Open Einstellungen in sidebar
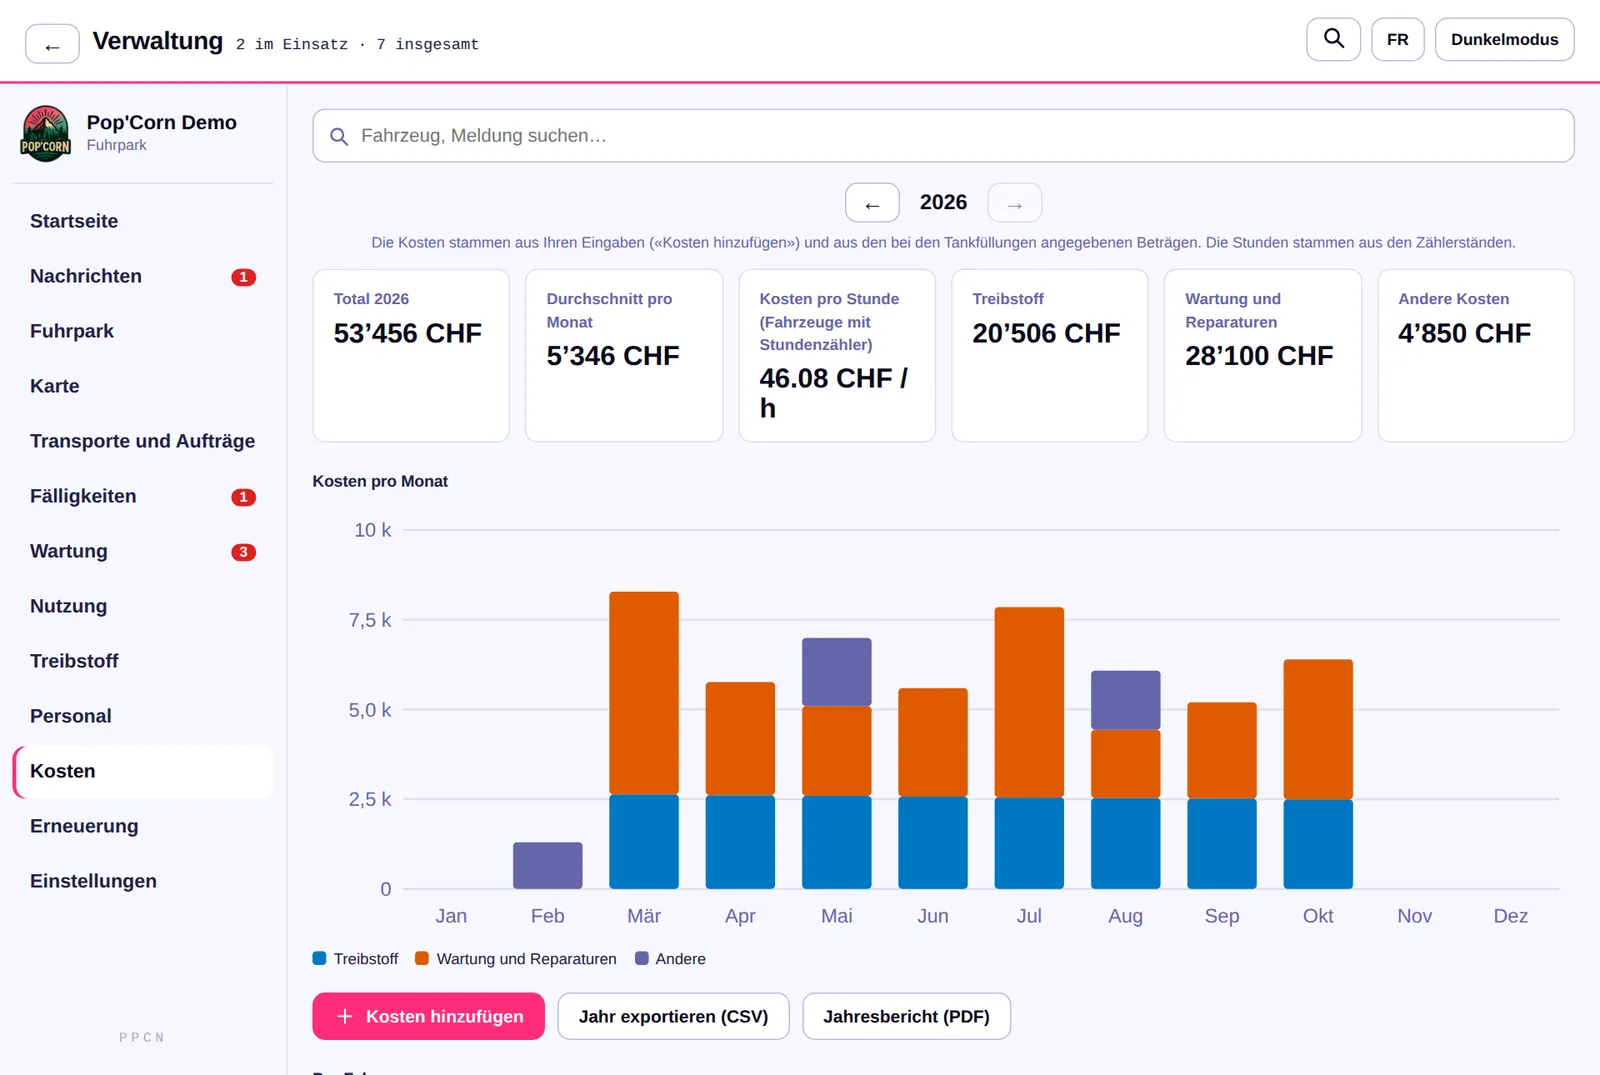The height and width of the screenshot is (1075, 1600). point(143,881)
